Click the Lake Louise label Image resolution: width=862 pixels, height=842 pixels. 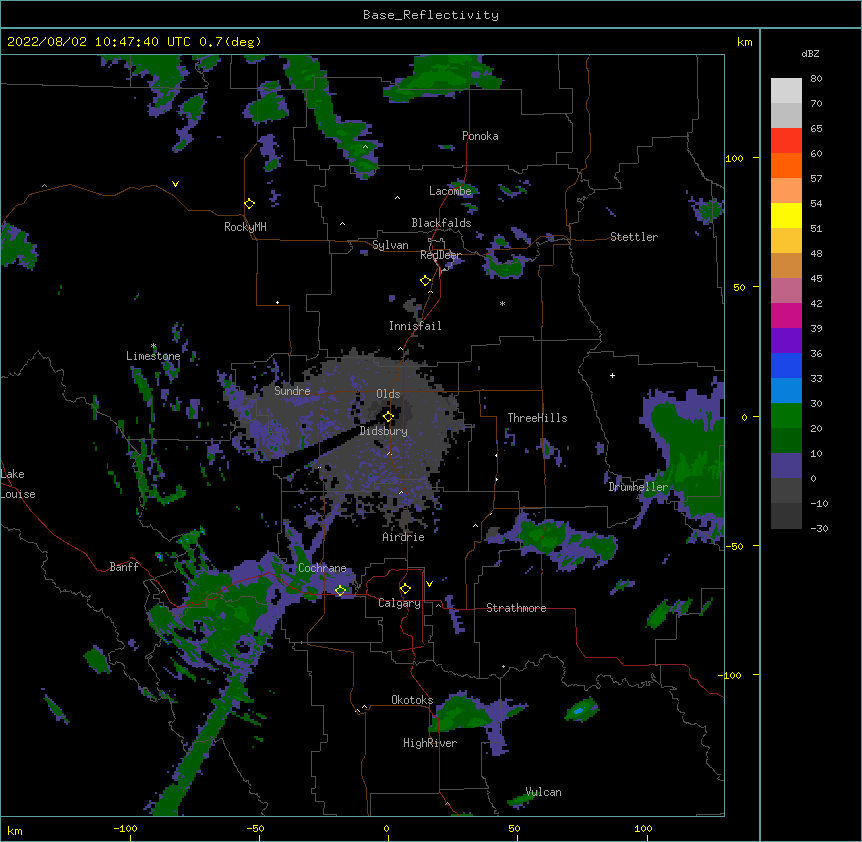pos(18,484)
